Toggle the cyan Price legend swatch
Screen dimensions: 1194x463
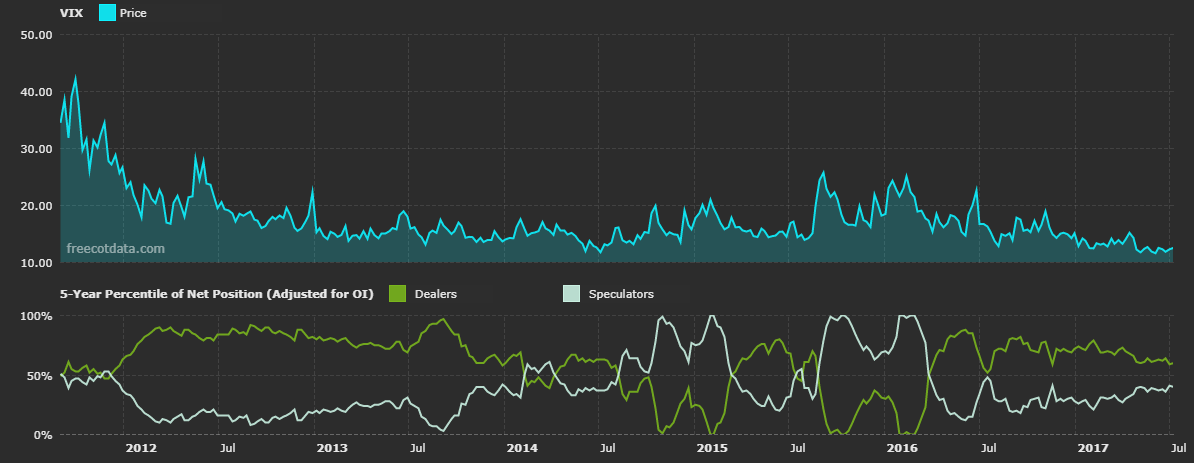point(107,13)
